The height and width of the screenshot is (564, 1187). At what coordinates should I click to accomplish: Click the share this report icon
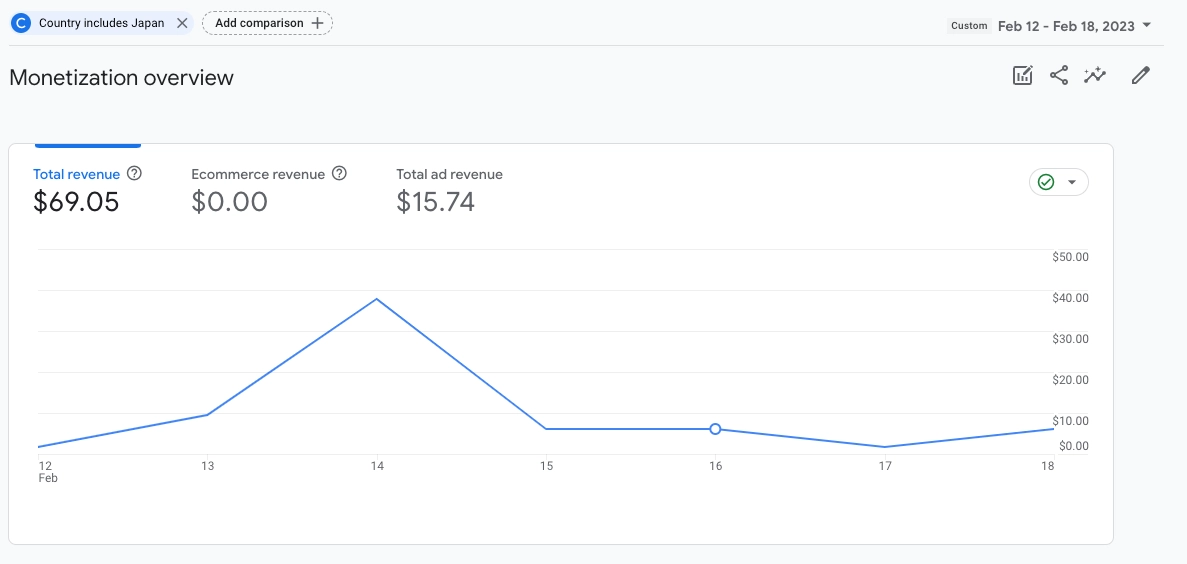(1059, 75)
